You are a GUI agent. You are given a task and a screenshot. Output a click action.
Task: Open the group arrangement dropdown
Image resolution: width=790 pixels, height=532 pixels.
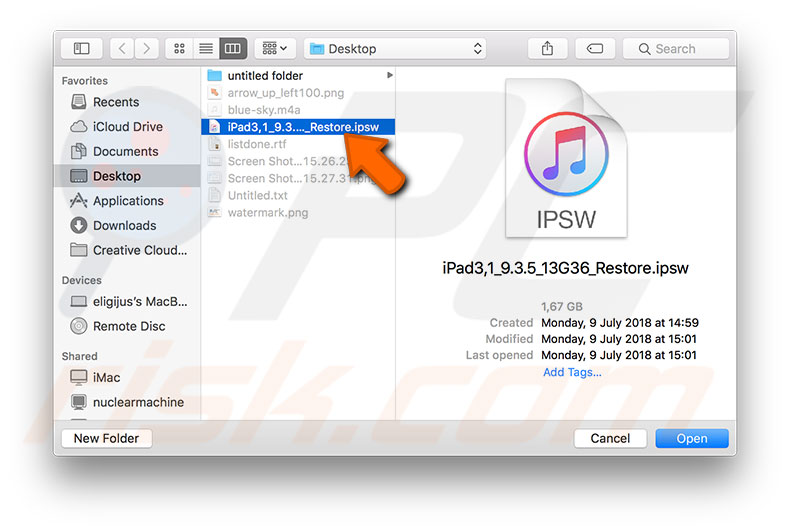tap(274, 48)
